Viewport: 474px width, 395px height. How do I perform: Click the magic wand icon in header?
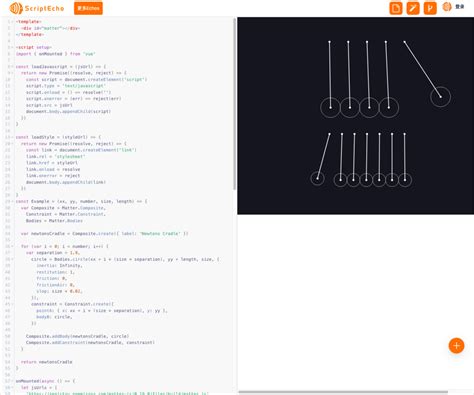(413, 8)
